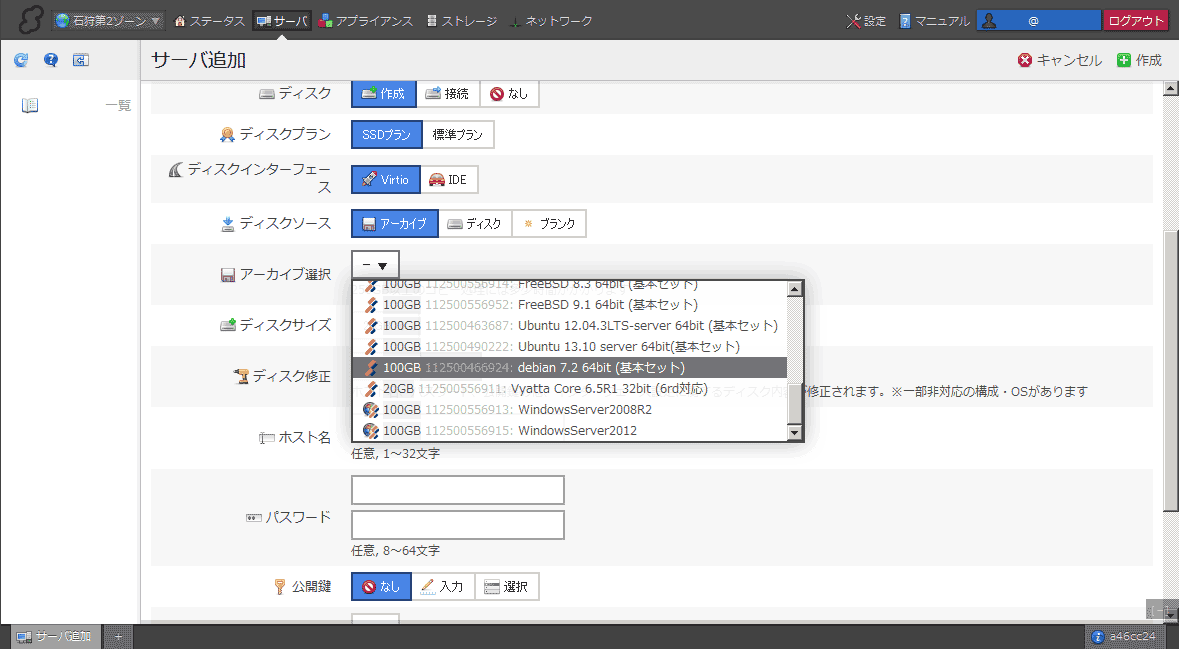This screenshot has width=1179, height=649.
Task: Click the Sakura cloud logo icon
Action: 24,20
